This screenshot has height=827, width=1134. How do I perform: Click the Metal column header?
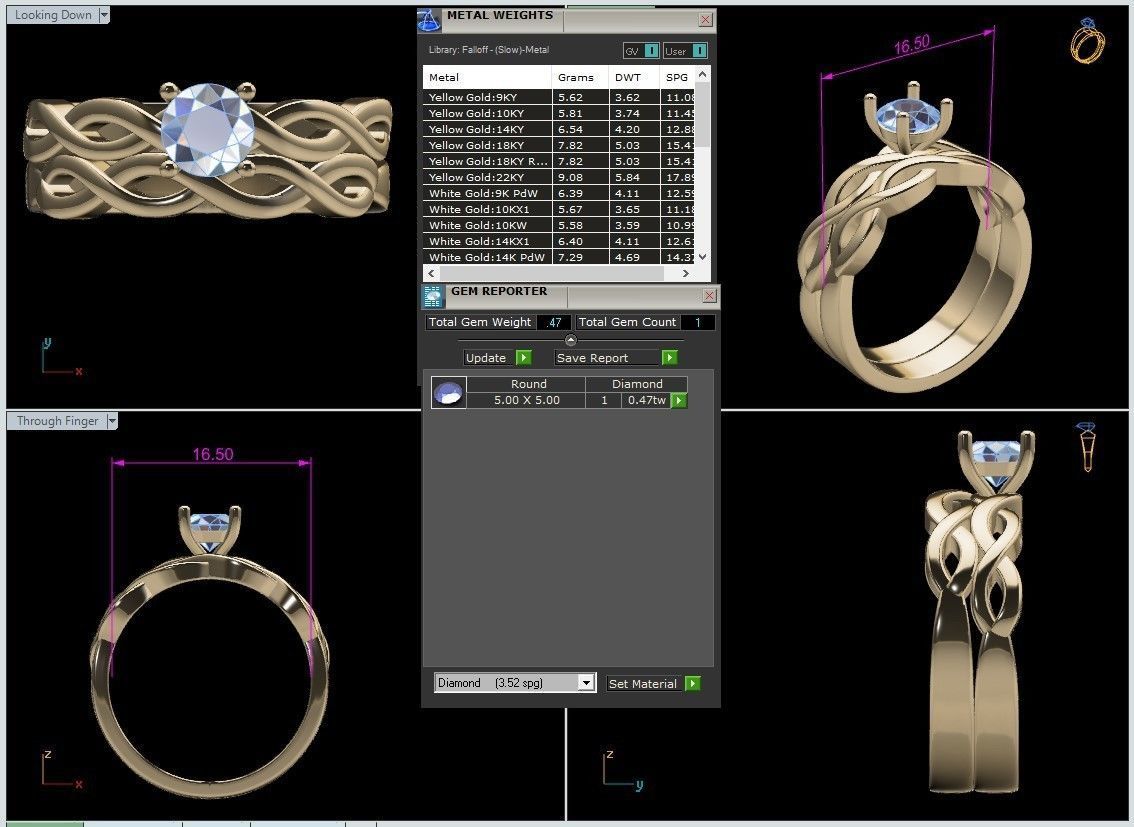pos(487,77)
